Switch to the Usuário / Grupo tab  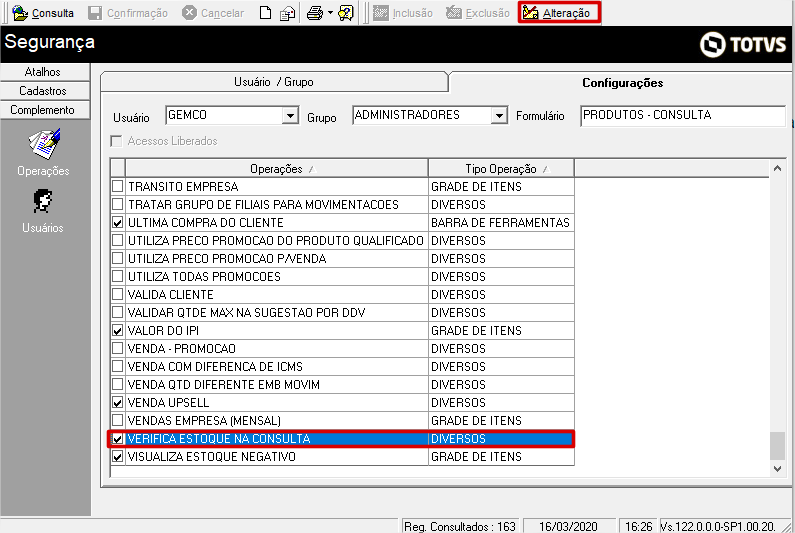click(274, 82)
